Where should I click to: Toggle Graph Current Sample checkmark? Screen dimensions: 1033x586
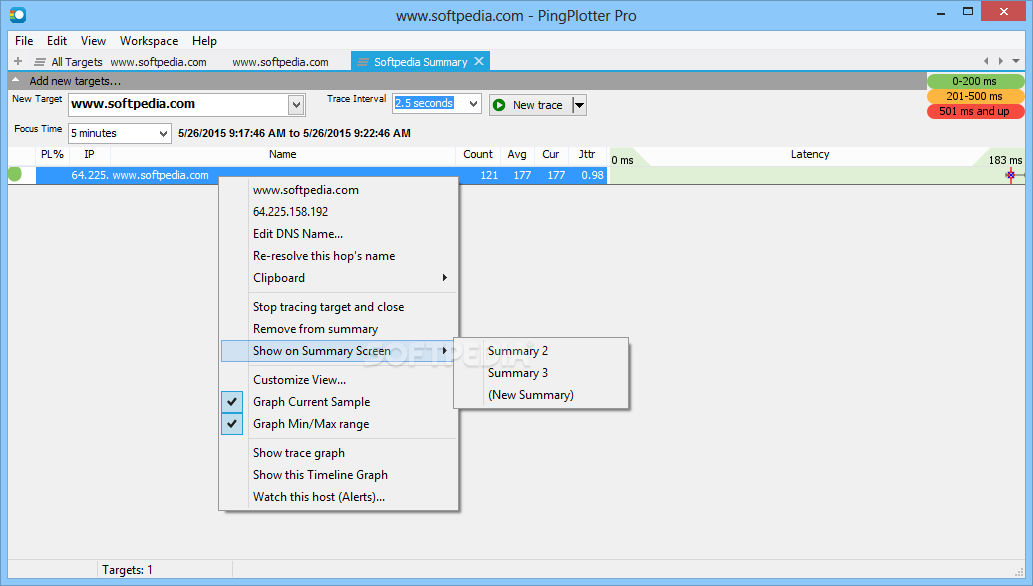click(x=232, y=401)
